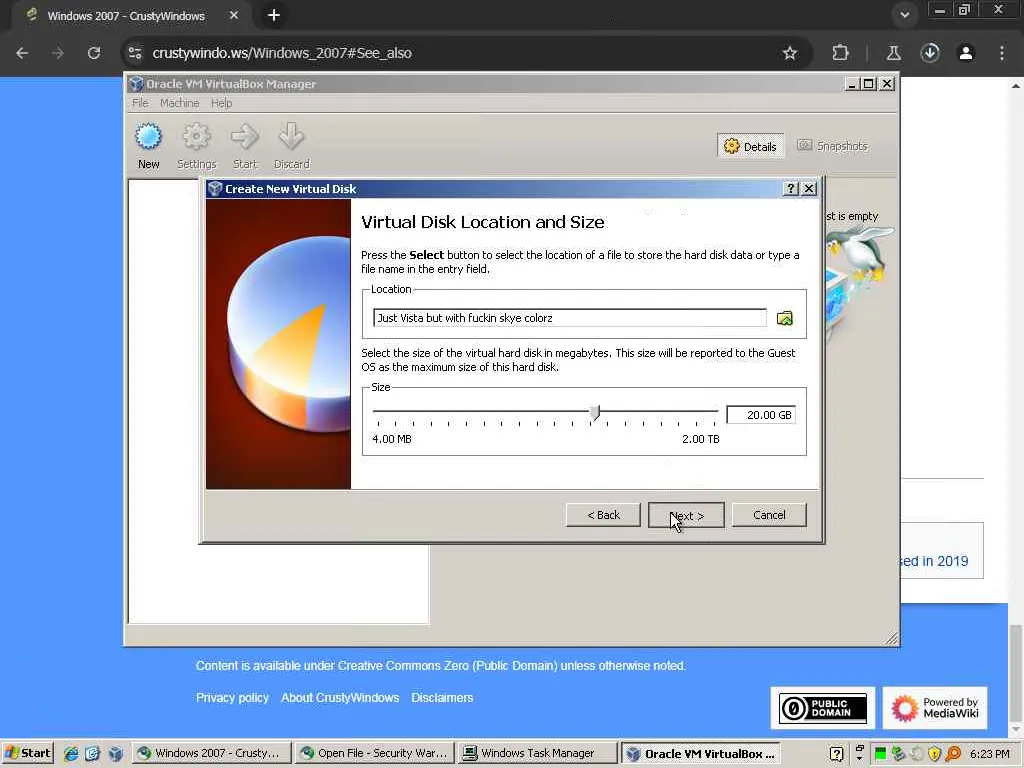Viewport: 1024px width, 768px height.
Task: Click the disk Location text field
Action: coord(569,318)
